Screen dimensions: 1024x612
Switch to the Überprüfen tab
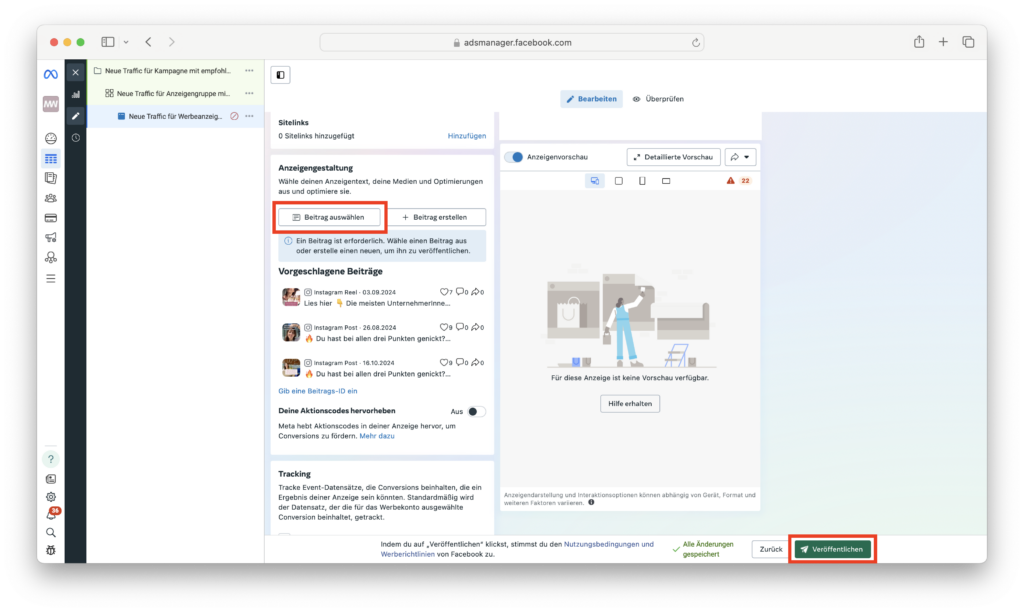tap(658, 99)
